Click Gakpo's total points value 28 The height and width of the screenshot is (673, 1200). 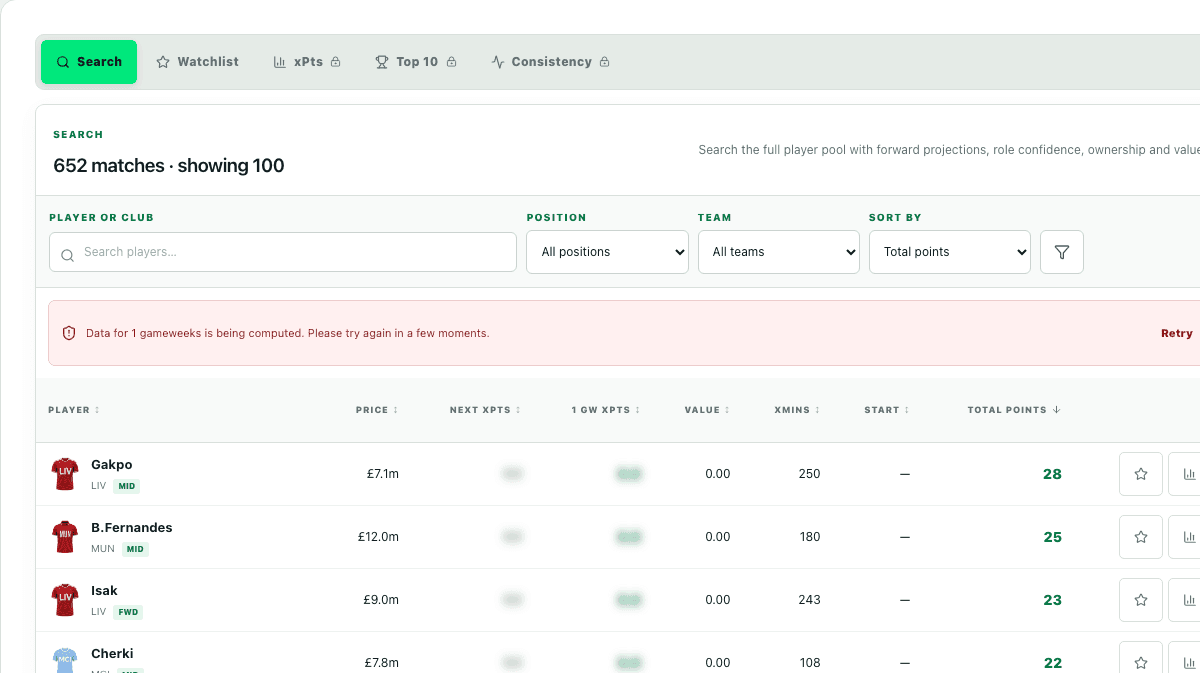pos(1052,474)
